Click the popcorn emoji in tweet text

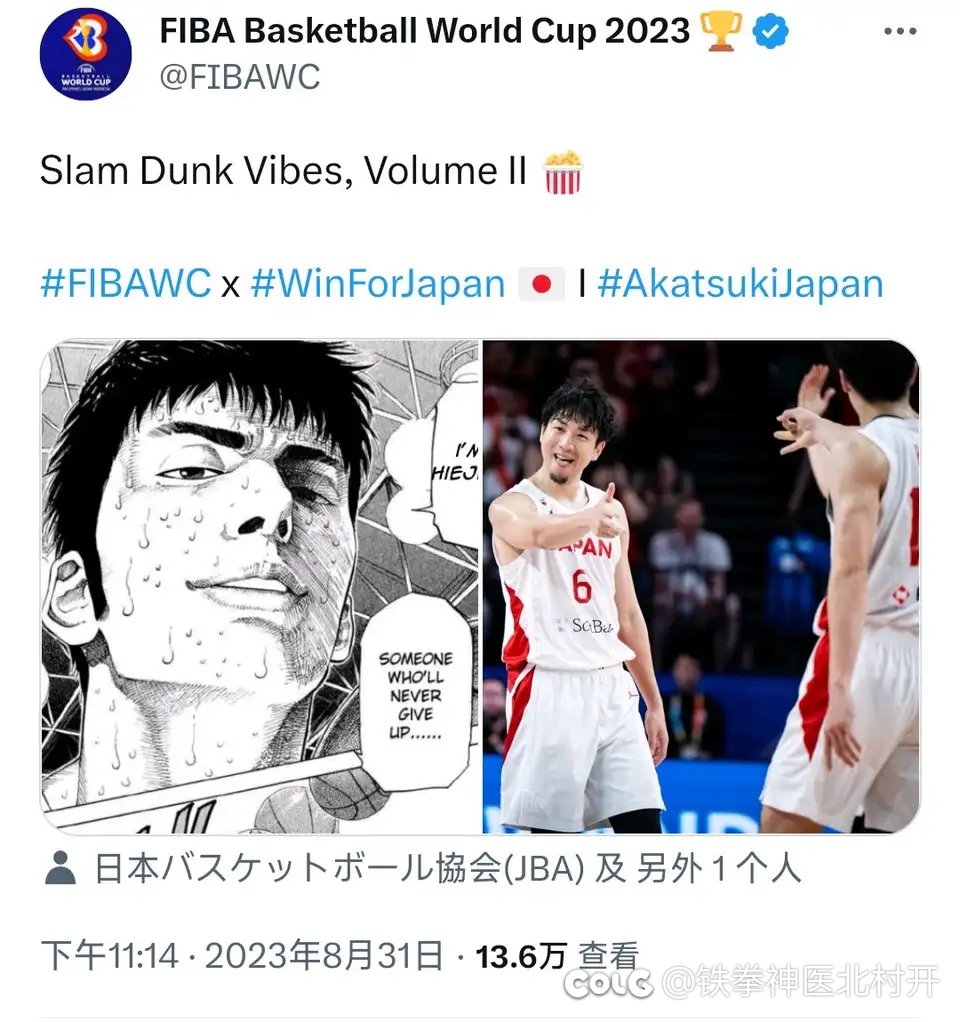[x=563, y=172]
